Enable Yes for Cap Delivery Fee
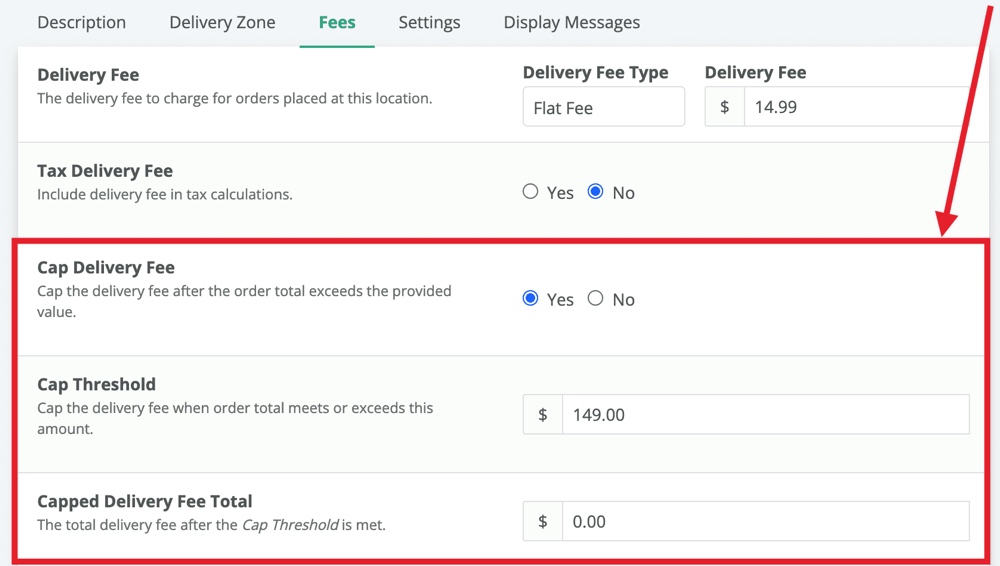Viewport: 1000px width, 566px height. [530, 298]
